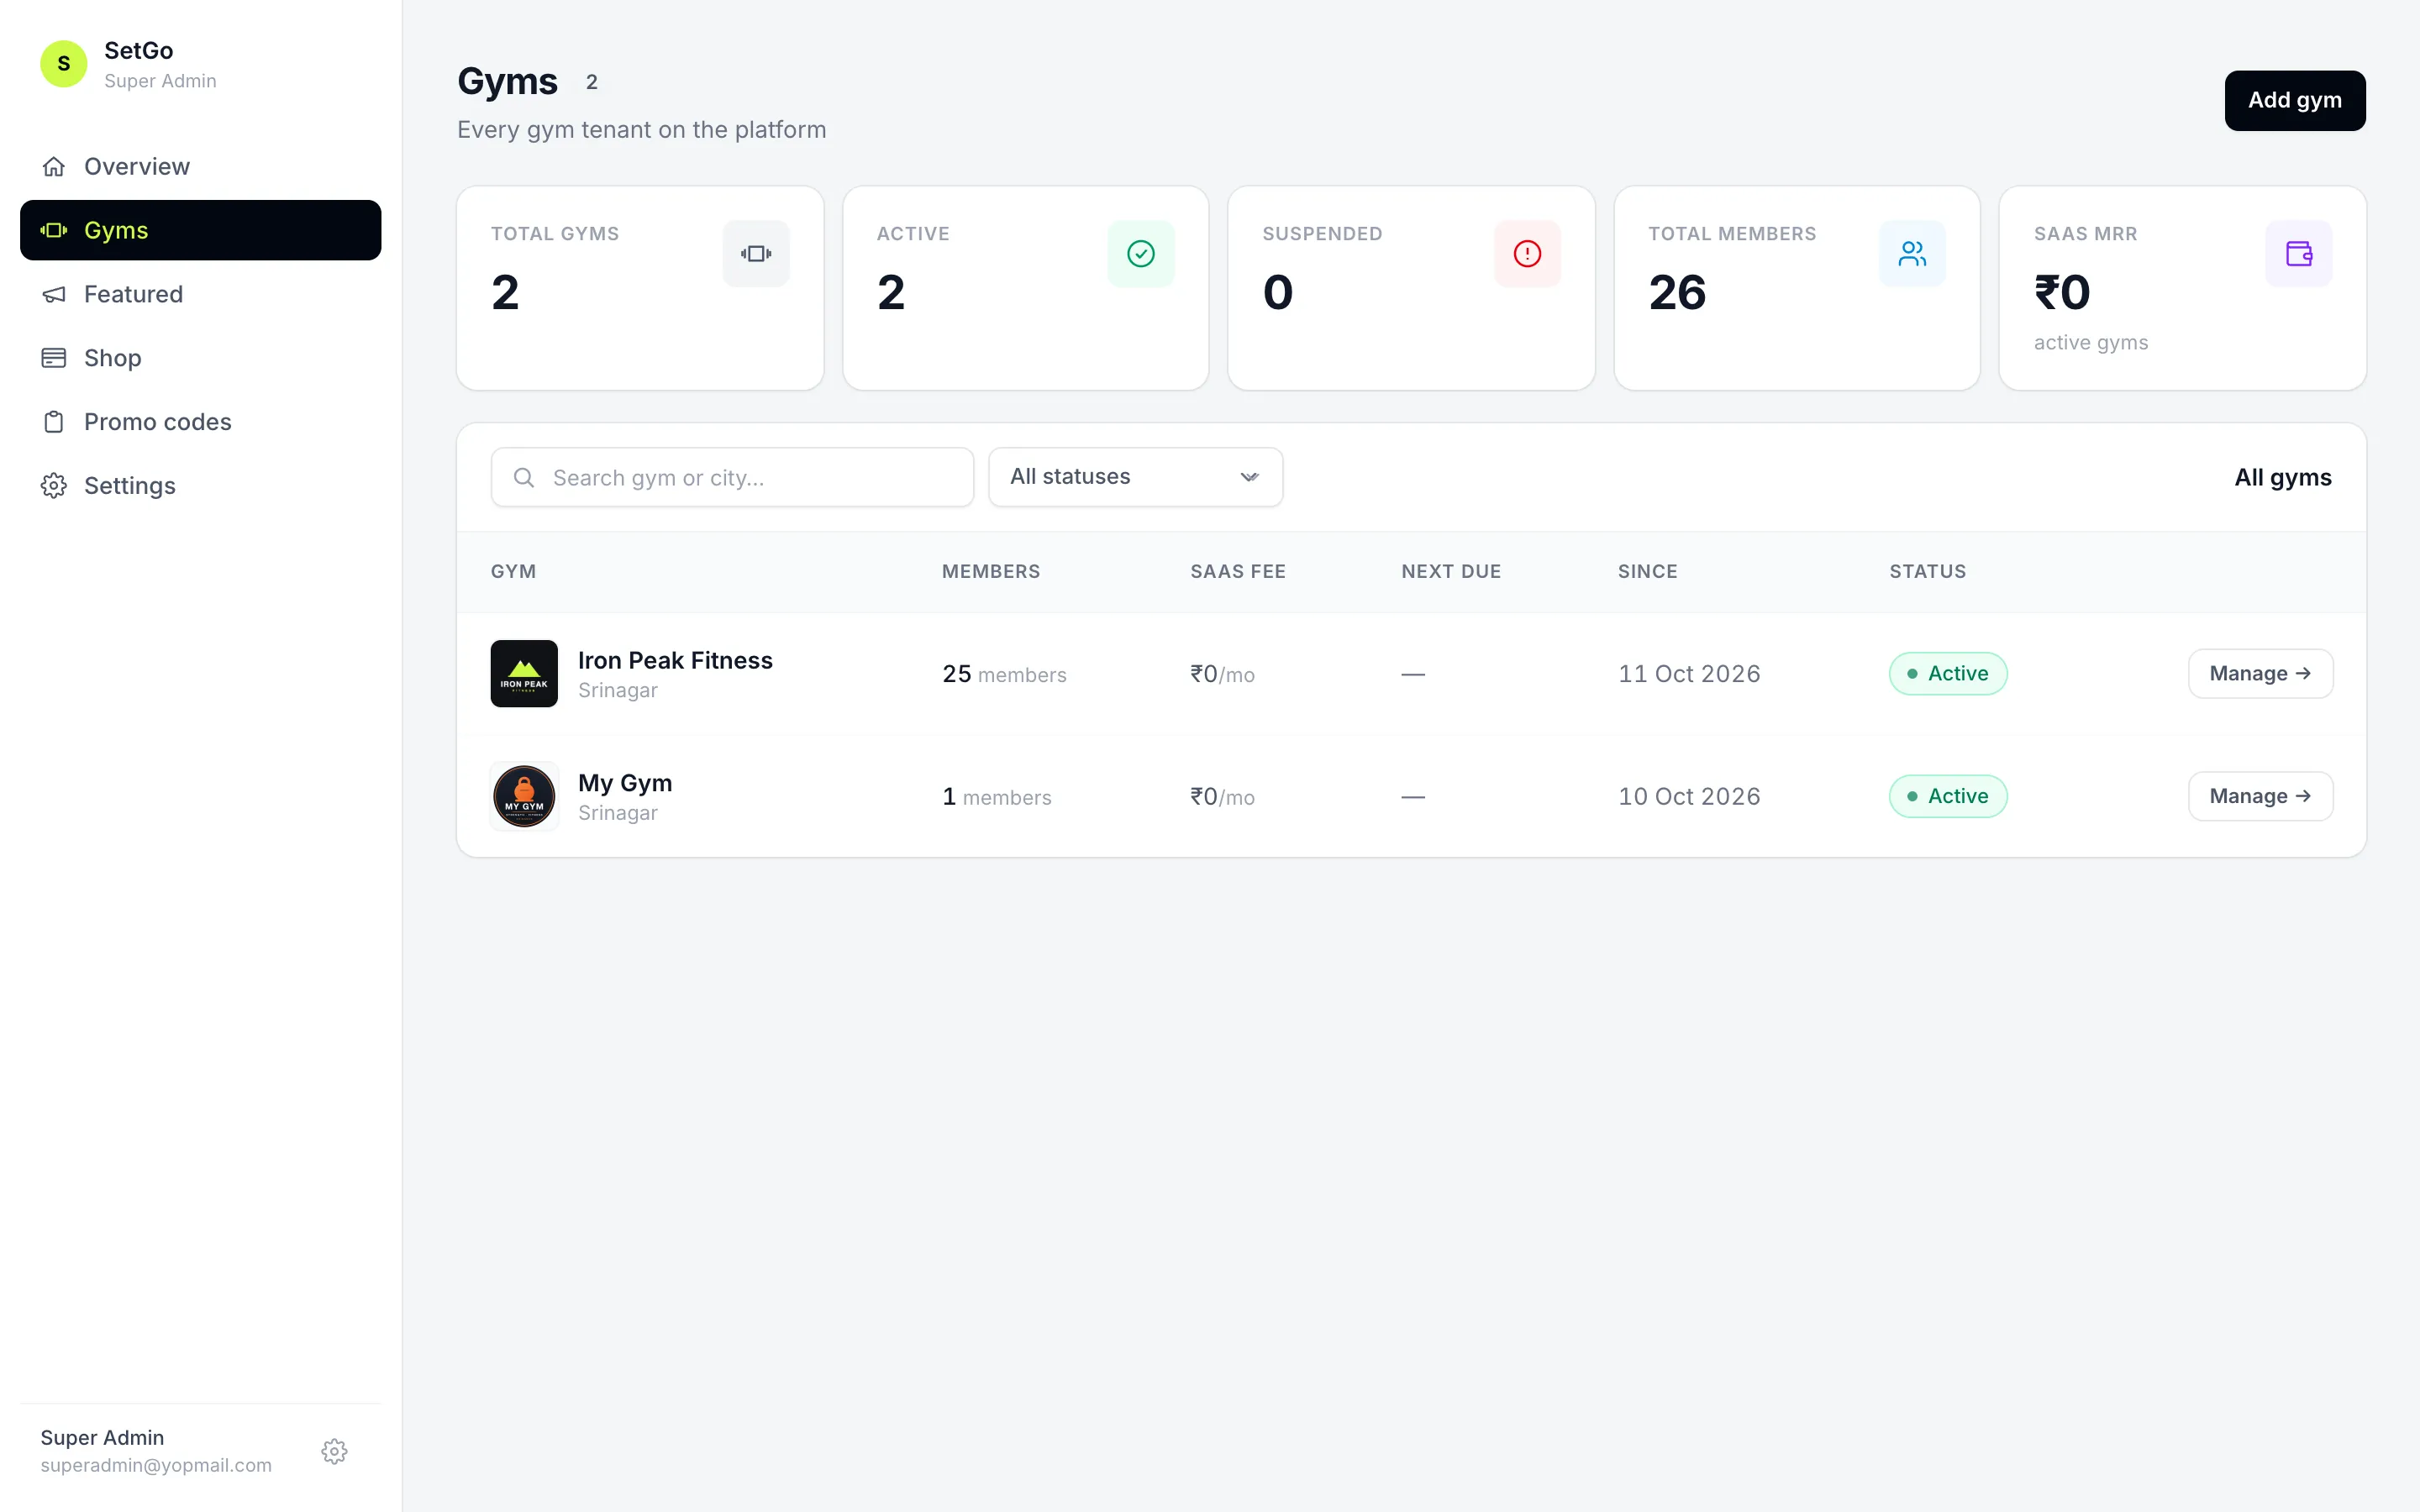Open Settings from the sidebar menu
The height and width of the screenshot is (1512, 2420).
pyautogui.click(x=200, y=486)
